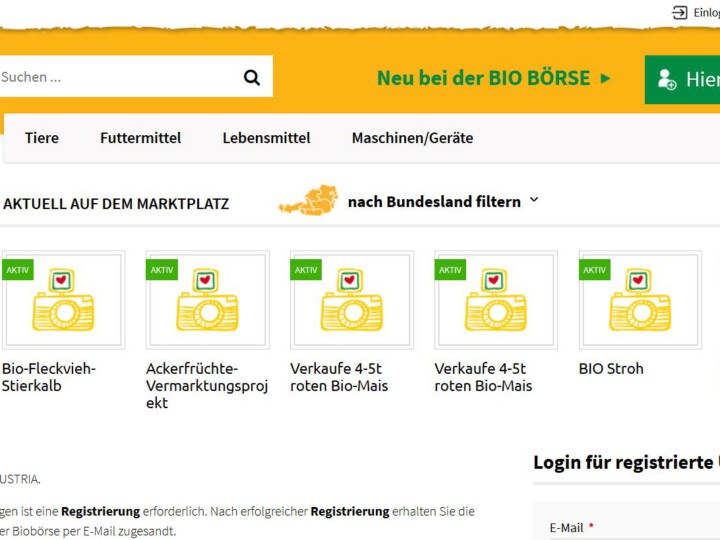The height and width of the screenshot is (540, 720).
Task: Click the green user-plus registration icon
Action: (666, 80)
